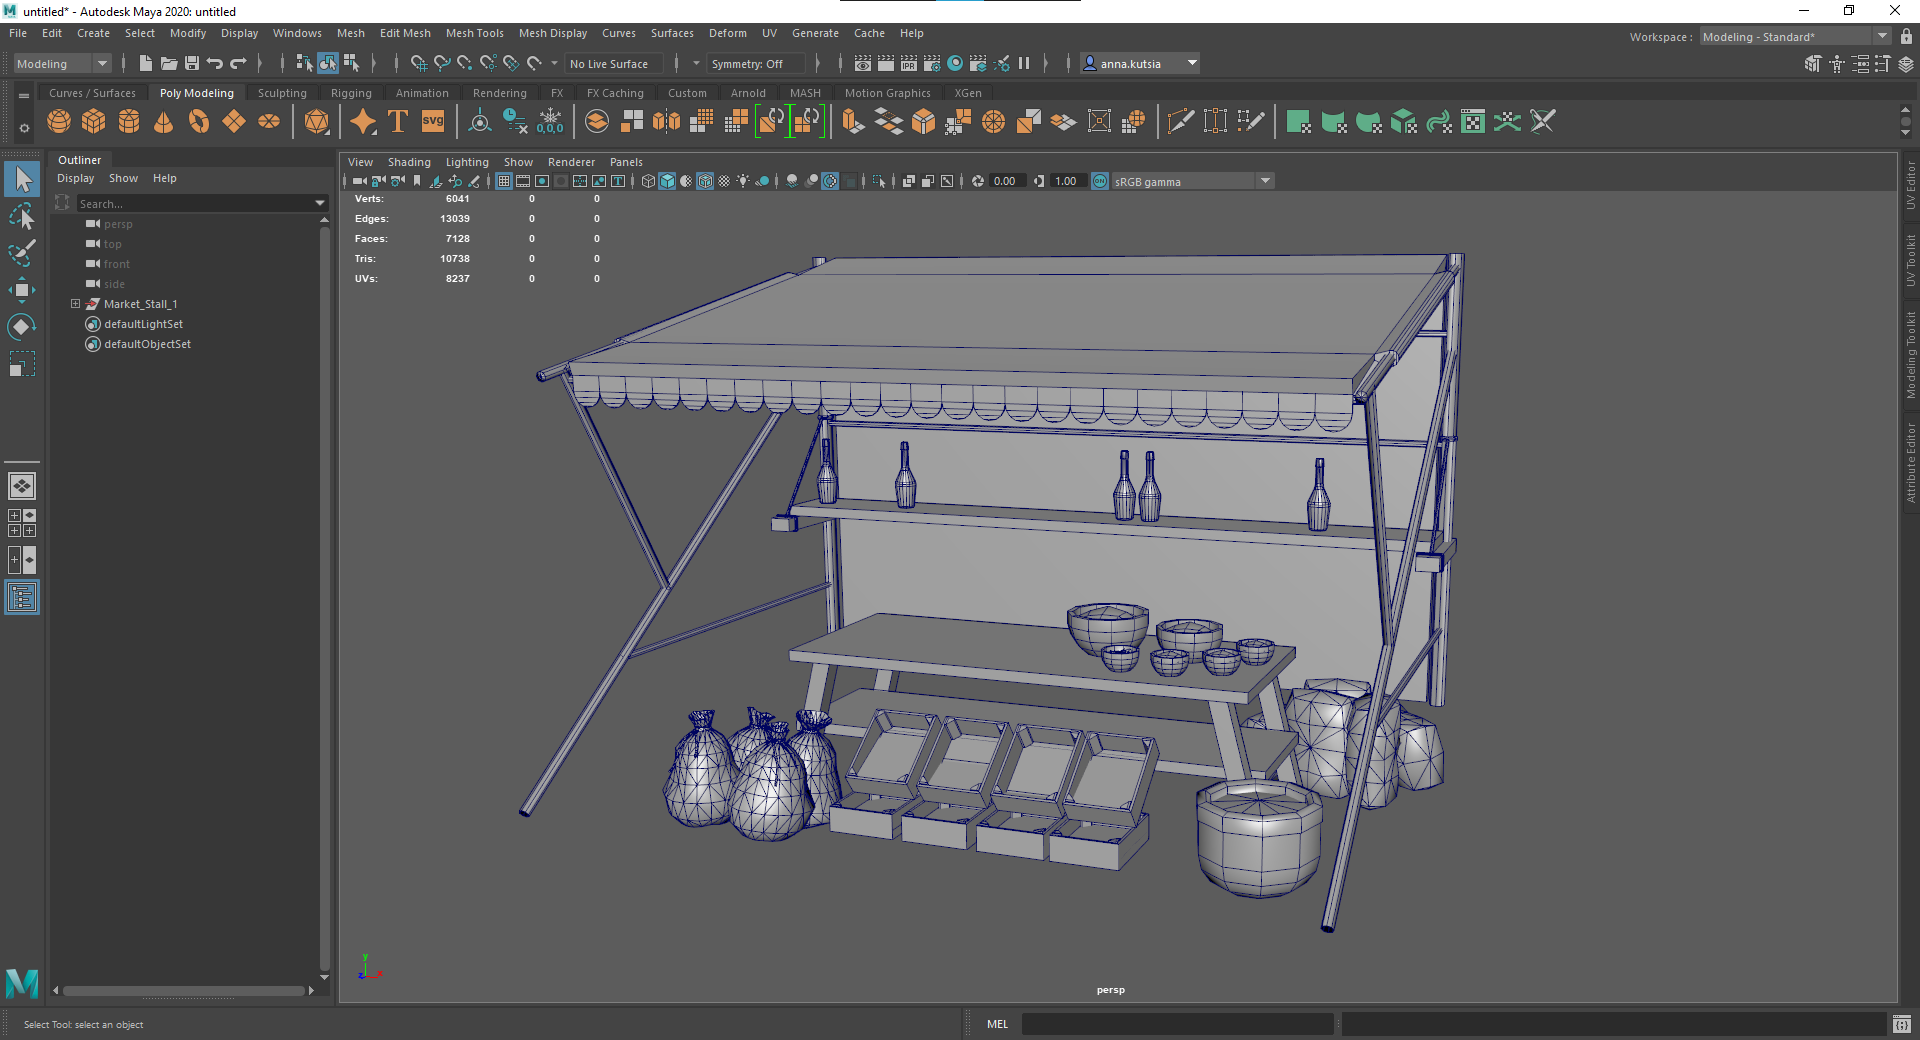This screenshot has width=1920, height=1040.
Task: Click the MEL command language button
Action: [997, 1024]
